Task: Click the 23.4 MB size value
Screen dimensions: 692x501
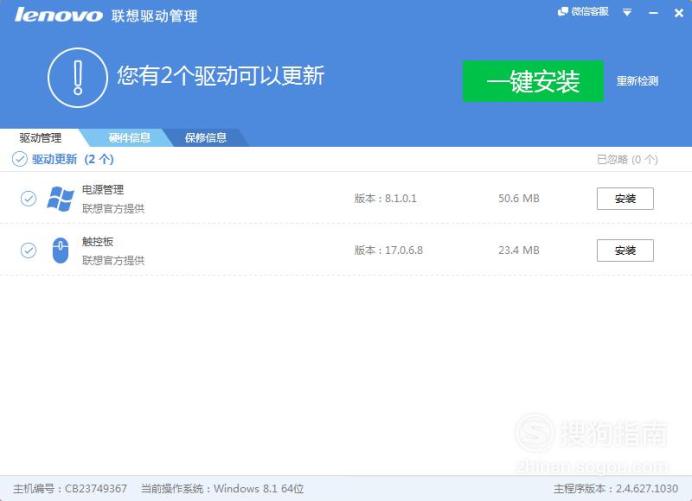Action: coord(519,250)
